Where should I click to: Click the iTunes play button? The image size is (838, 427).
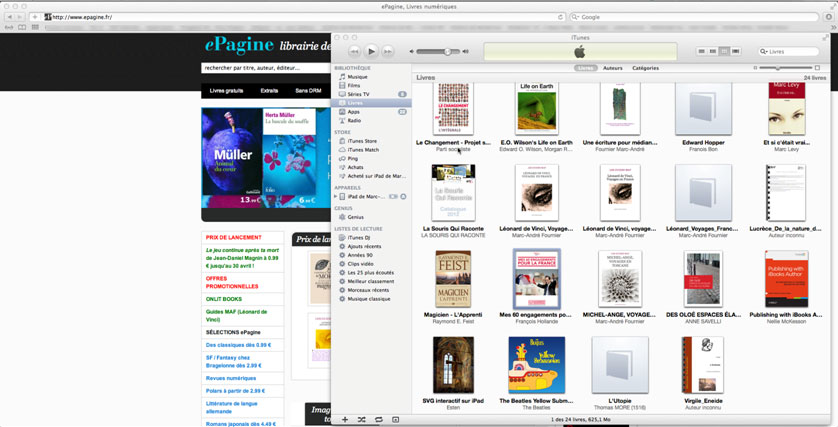pyautogui.click(x=371, y=51)
